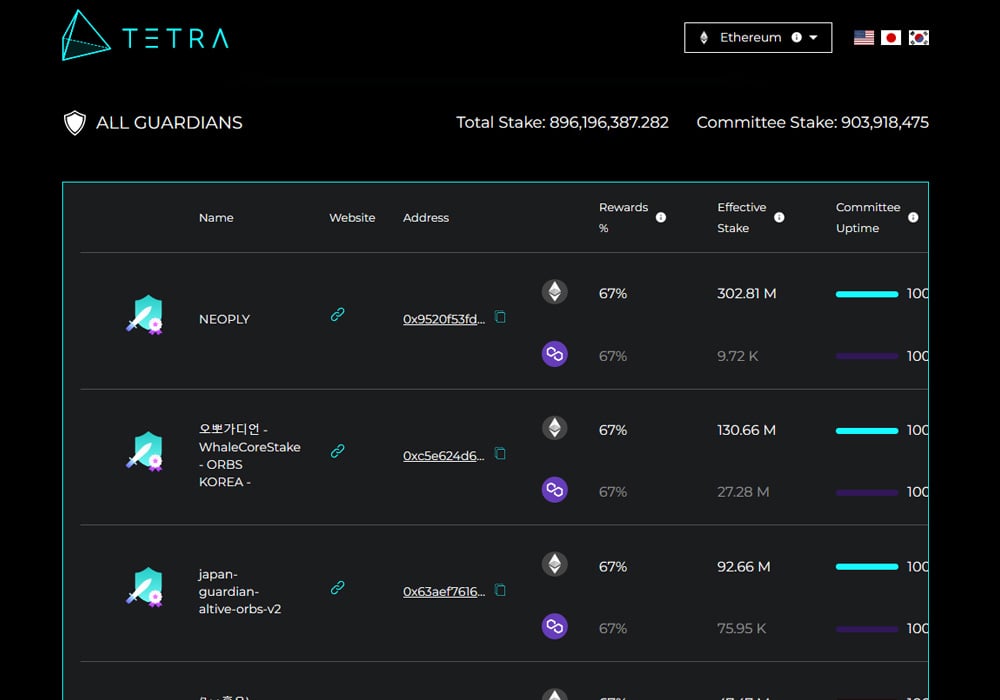
Task: Open japan-guardian address 0x63aef7616...
Action: [444, 592]
